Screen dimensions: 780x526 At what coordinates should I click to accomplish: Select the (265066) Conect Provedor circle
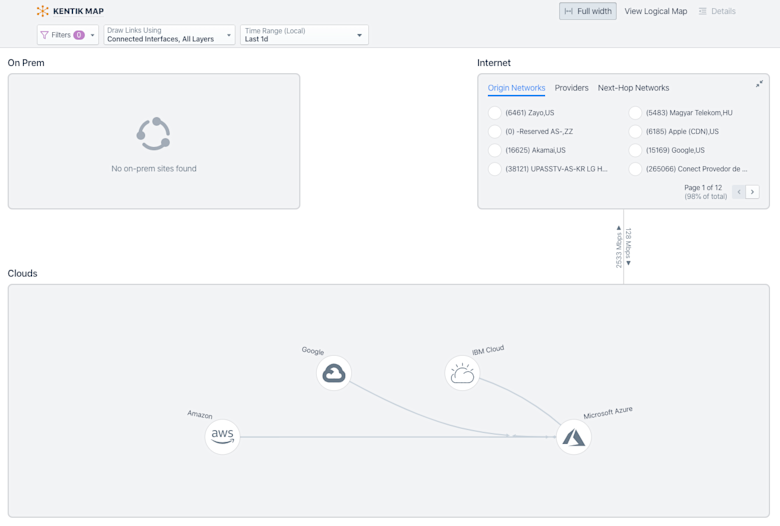pos(635,169)
